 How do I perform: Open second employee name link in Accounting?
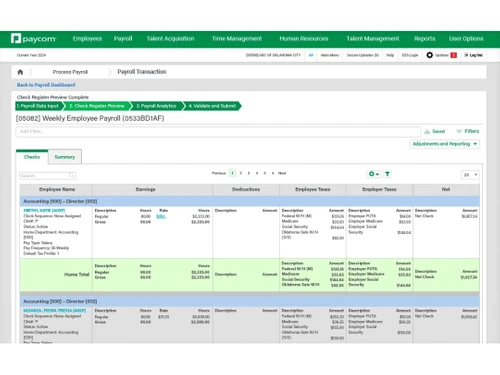click(55, 311)
